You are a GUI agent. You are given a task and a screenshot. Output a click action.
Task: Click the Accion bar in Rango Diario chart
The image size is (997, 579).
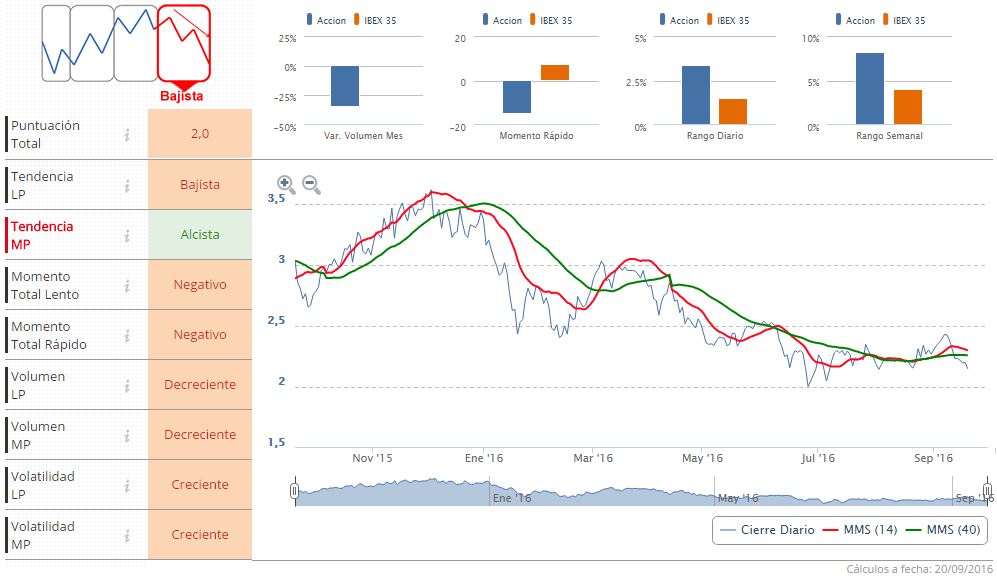click(696, 95)
